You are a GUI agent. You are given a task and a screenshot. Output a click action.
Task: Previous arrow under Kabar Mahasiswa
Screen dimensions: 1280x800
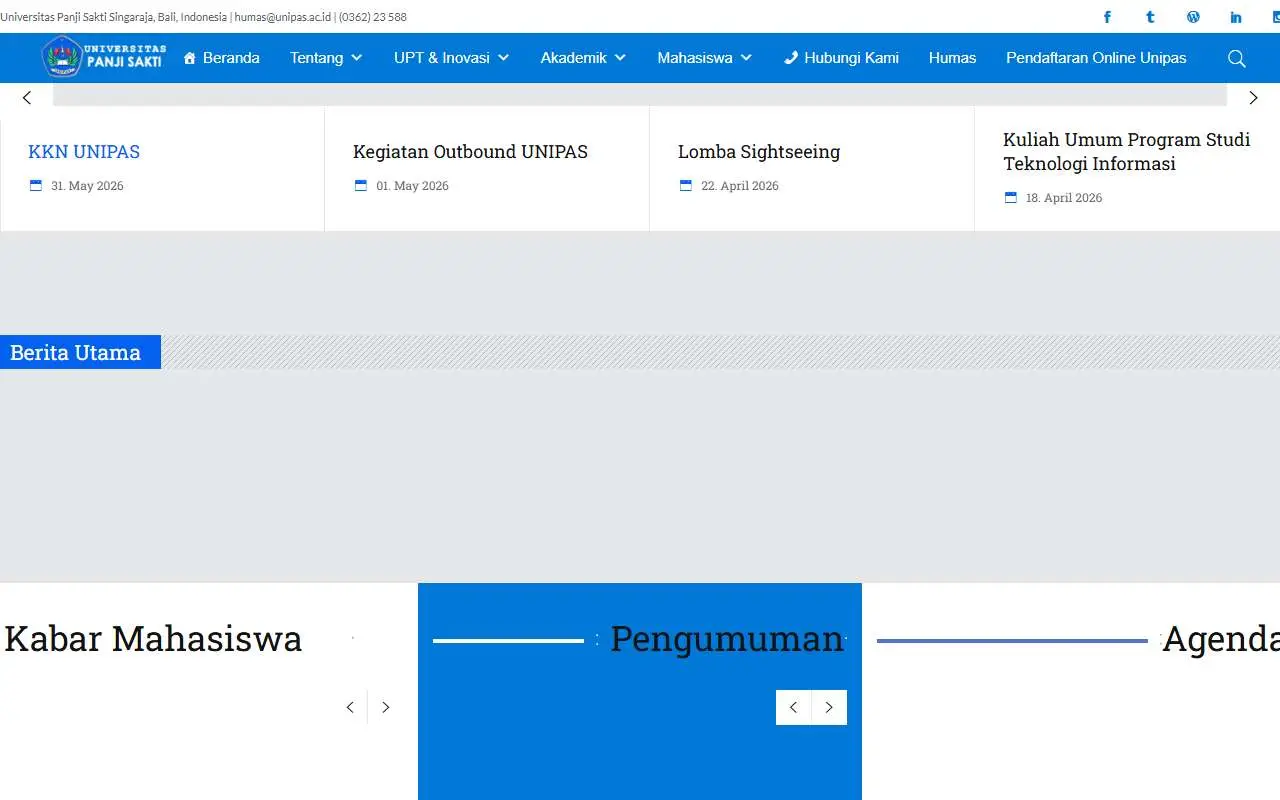(350, 707)
